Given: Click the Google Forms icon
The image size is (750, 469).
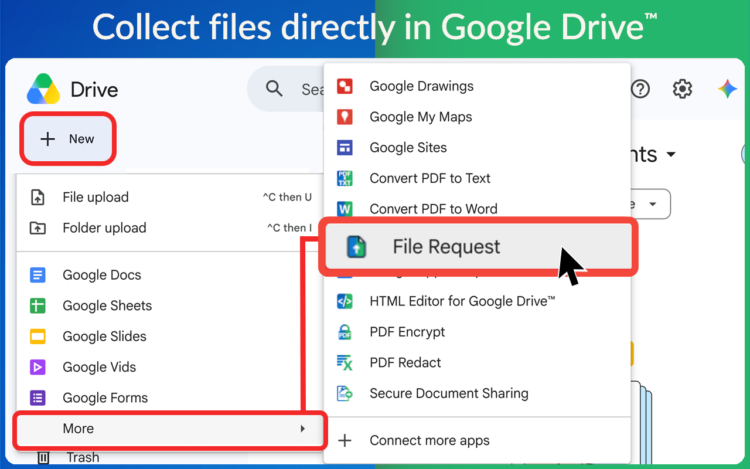Looking at the screenshot, I should (x=38, y=397).
